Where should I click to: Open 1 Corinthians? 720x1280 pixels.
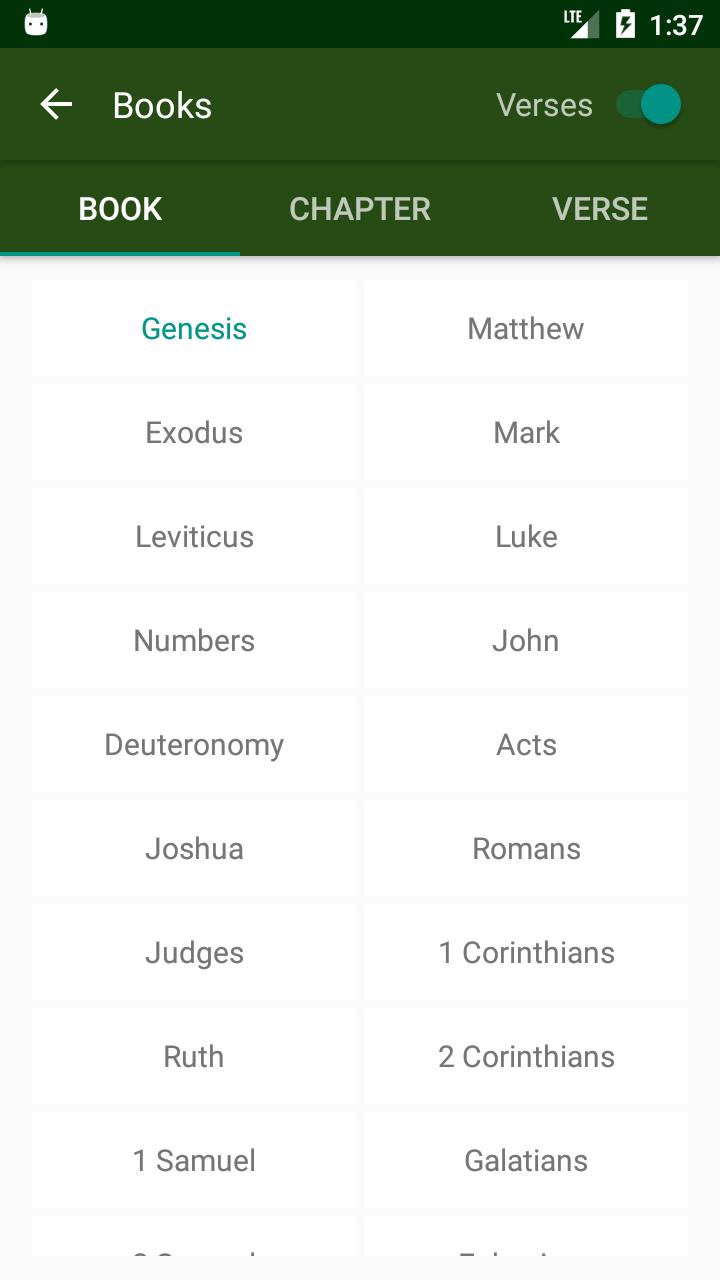point(526,952)
